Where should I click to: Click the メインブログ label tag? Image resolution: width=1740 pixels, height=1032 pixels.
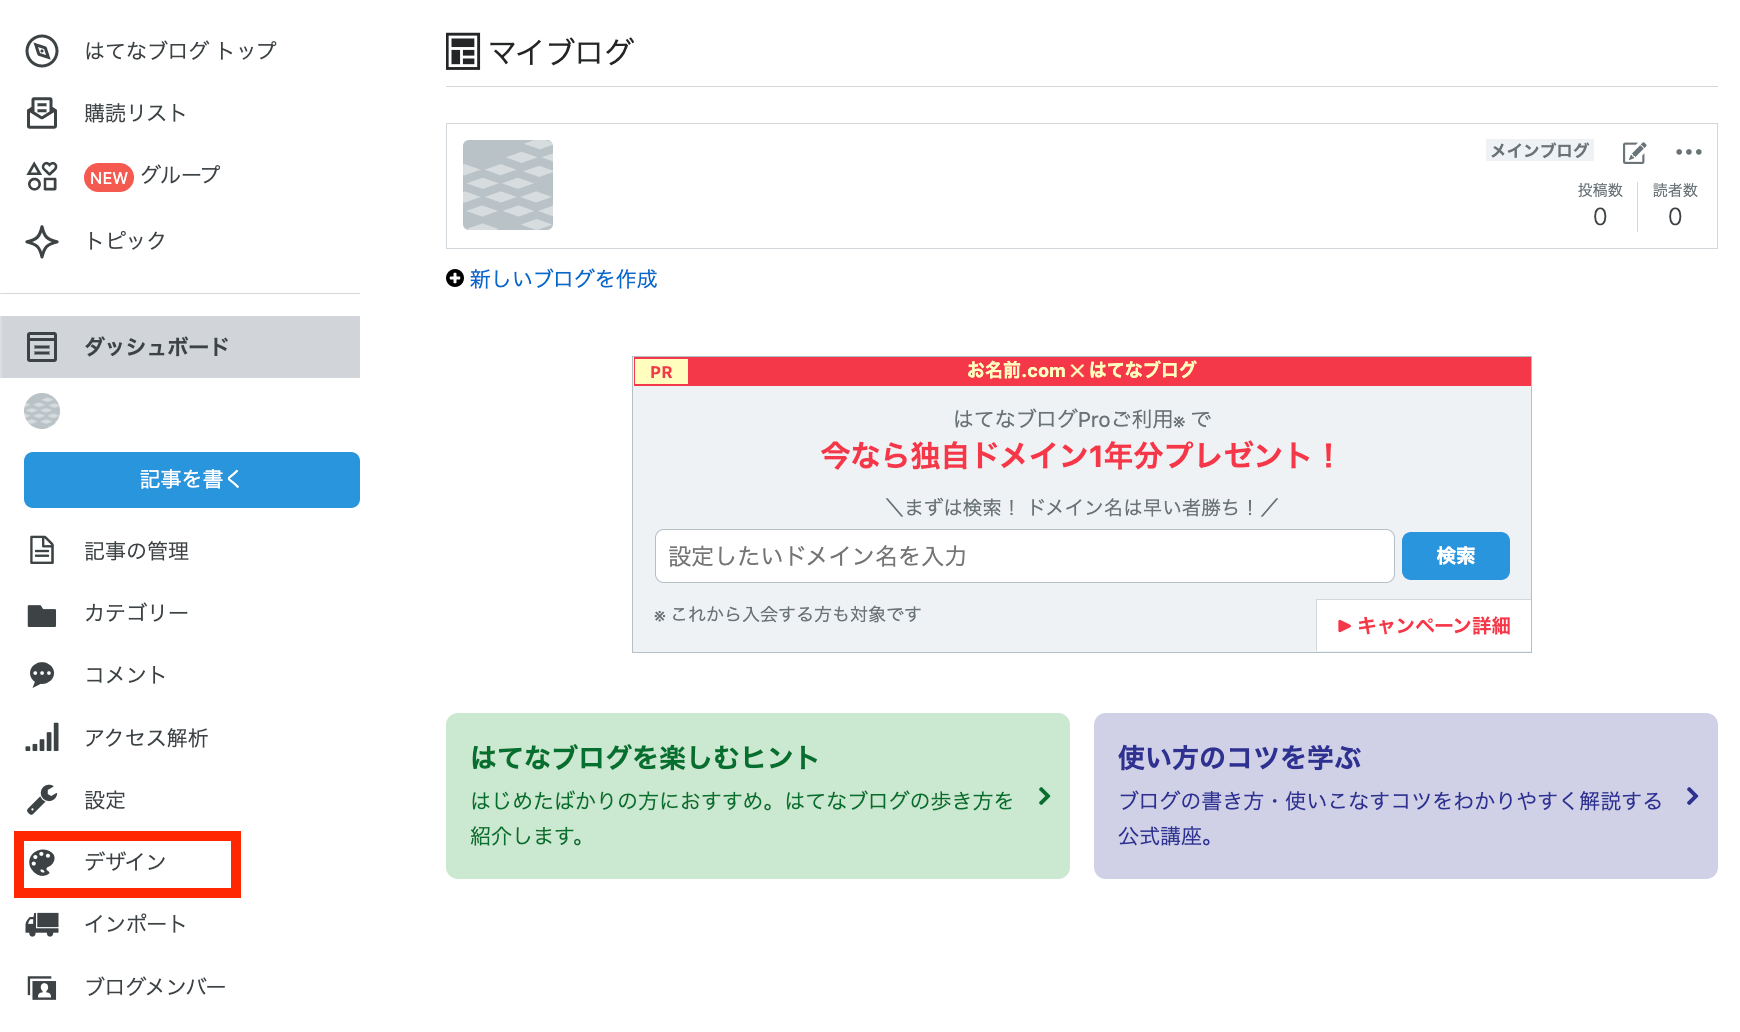tap(1540, 151)
